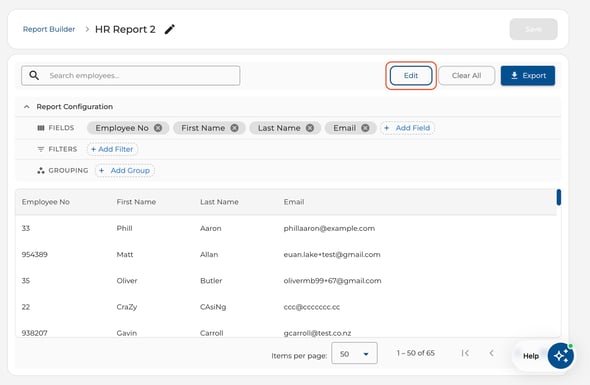Focus the Search employees input field
The height and width of the screenshot is (385, 590).
point(131,76)
